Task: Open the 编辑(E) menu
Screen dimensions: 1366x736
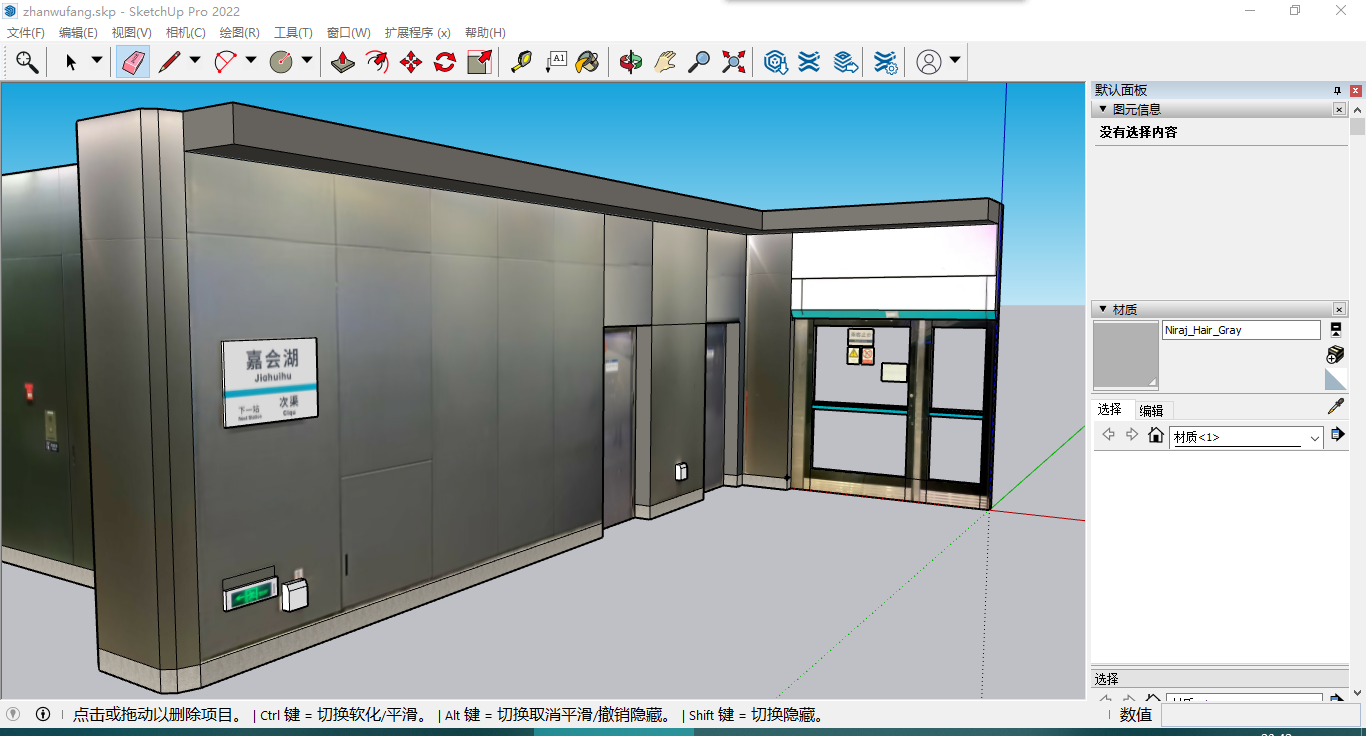Action: coord(78,32)
